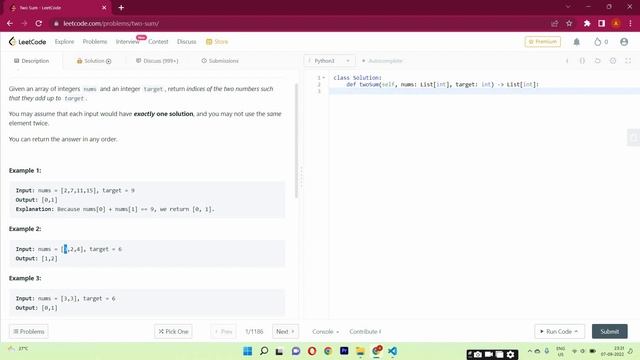Open the Explore menu
This screenshot has width=640, height=360.
coord(64,42)
